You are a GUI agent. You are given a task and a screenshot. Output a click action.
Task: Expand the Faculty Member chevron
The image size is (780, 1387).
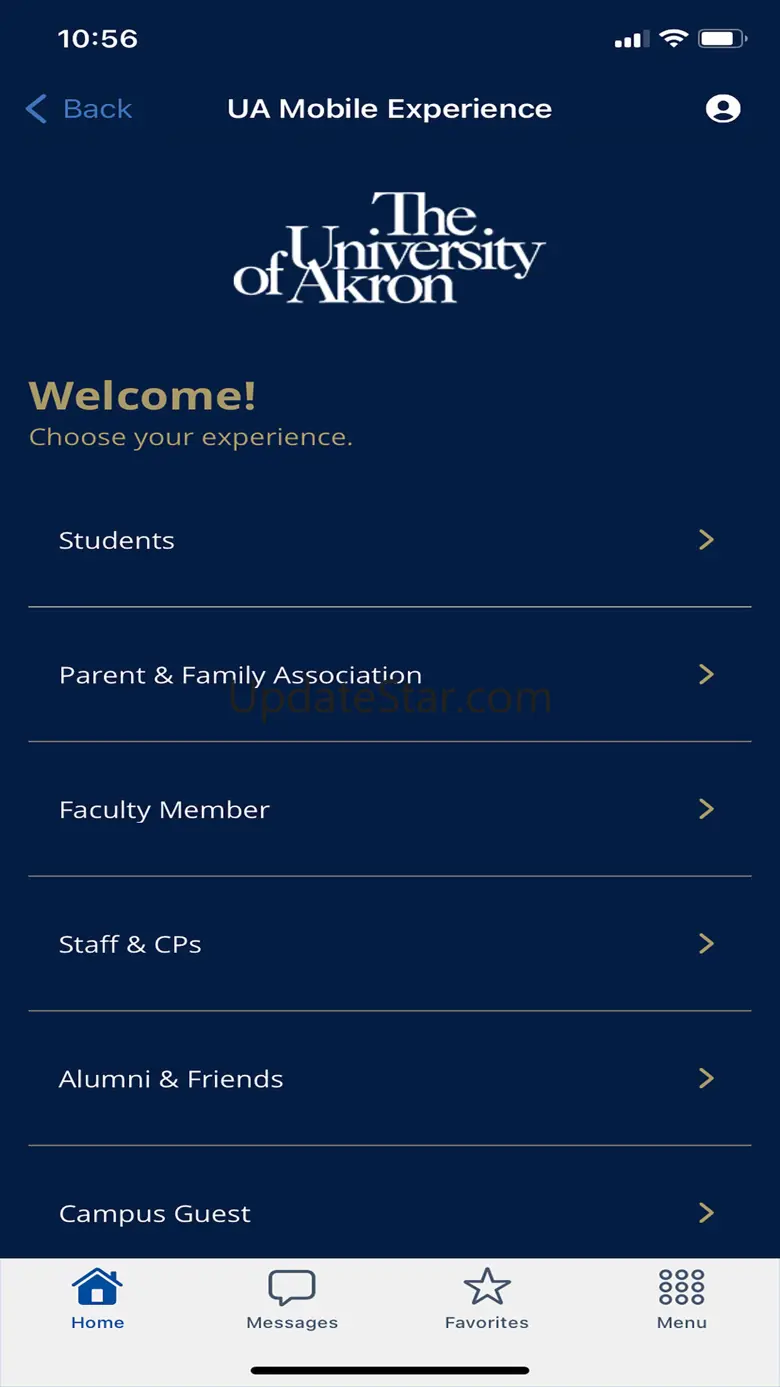pos(706,809)
